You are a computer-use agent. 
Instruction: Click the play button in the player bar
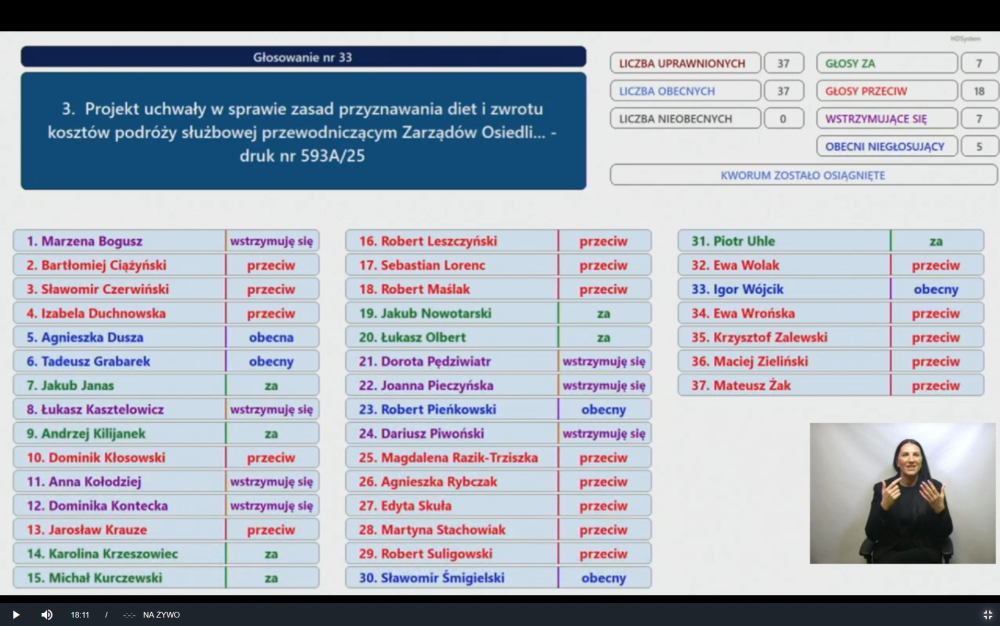click(x=16, y=615)
